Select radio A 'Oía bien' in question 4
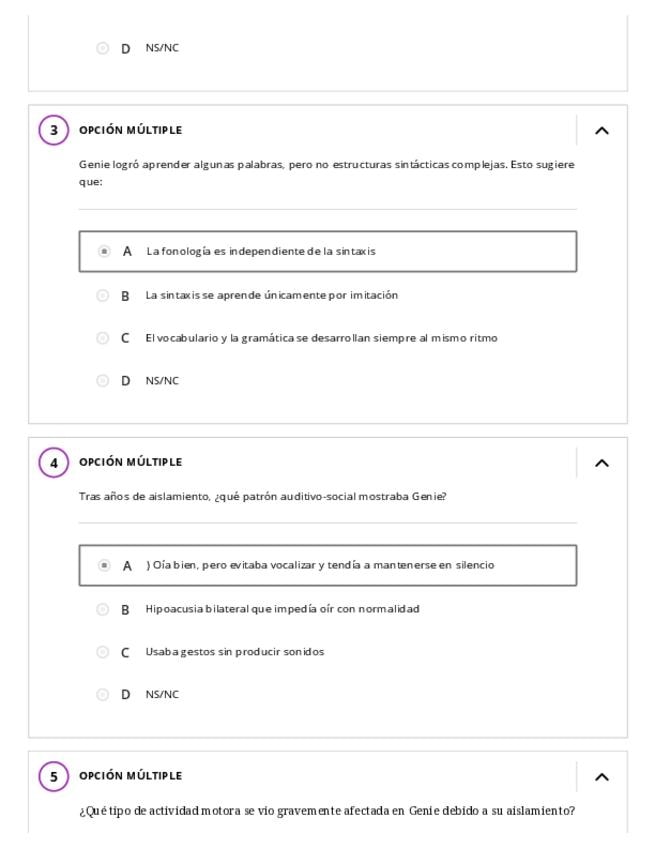Screen dimensions: 655x848 (x=104, y=566)
